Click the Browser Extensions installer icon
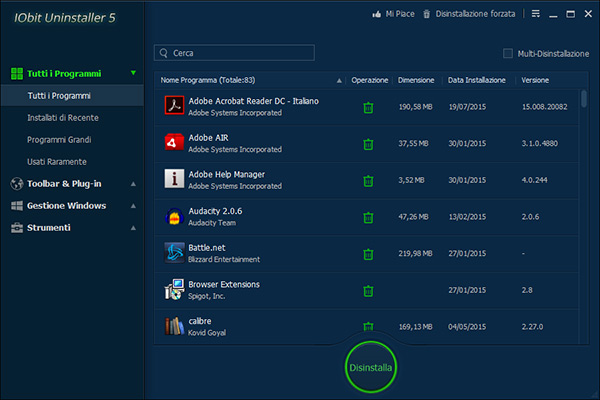 tap(174, 289)
